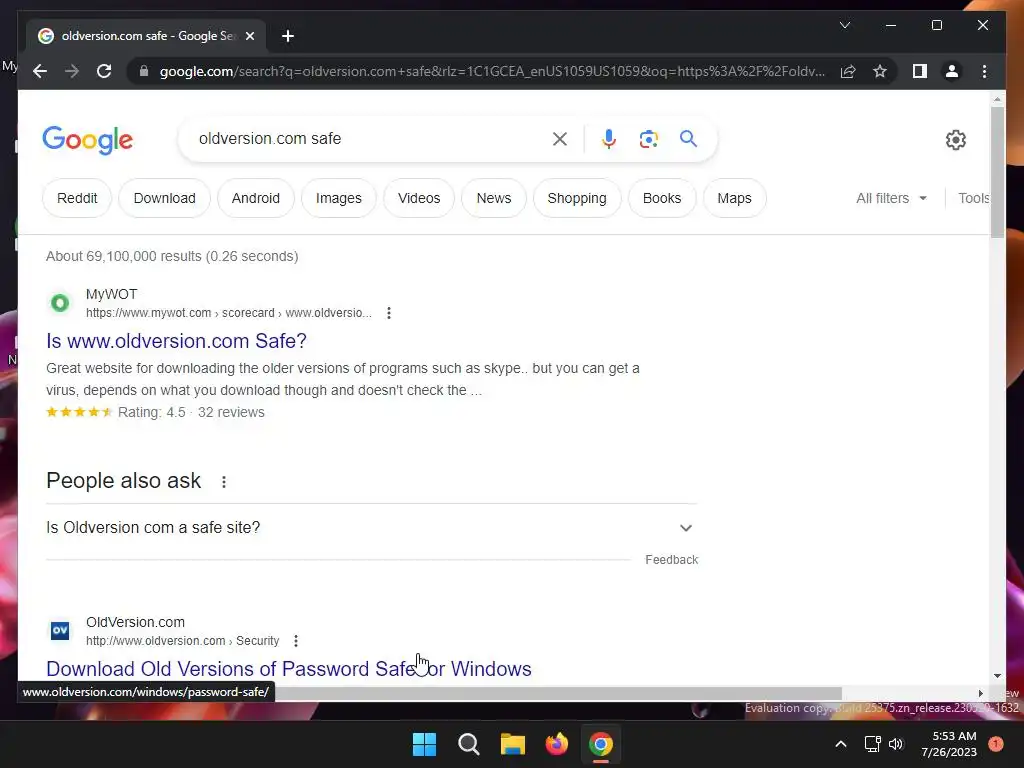
Task: View site information lock icon
Action: [x=144, y=71]
